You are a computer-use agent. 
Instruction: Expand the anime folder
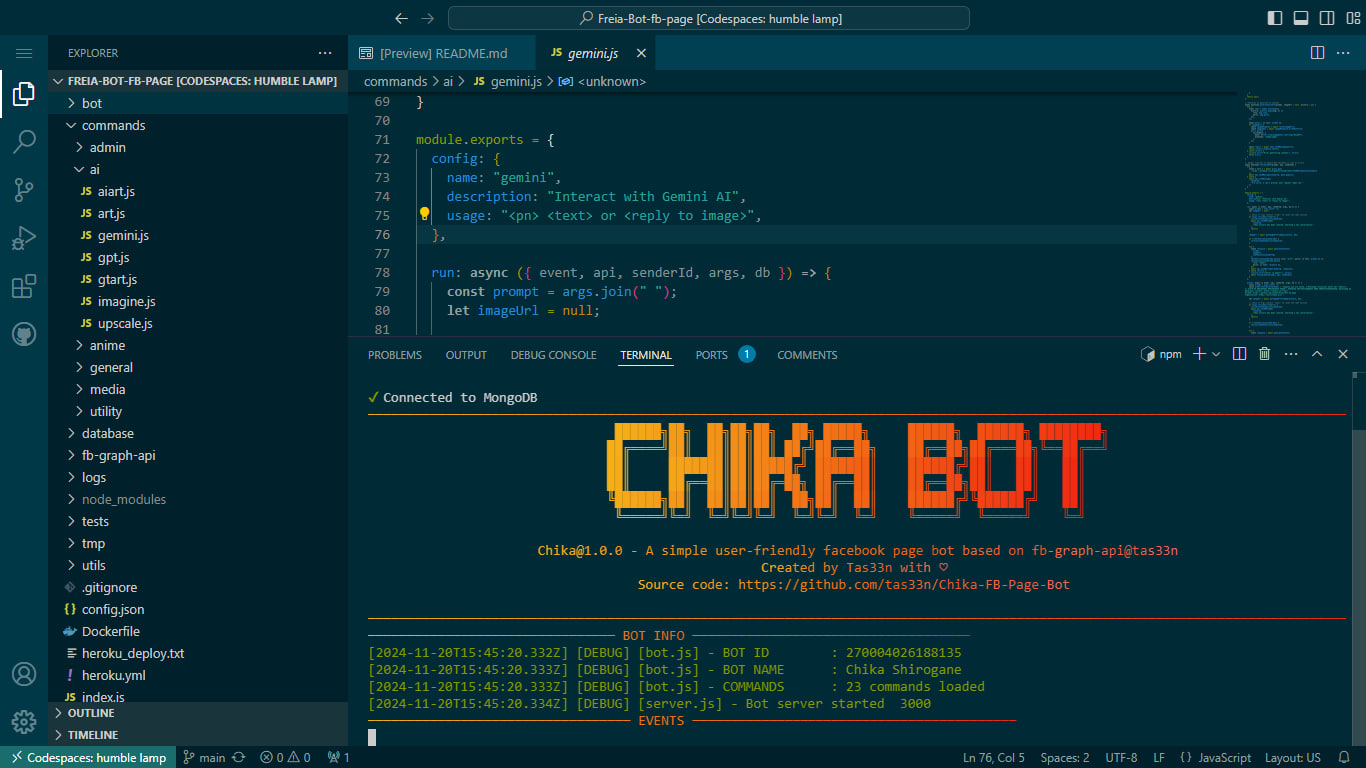pyautogui.click(x=107, y=345)
